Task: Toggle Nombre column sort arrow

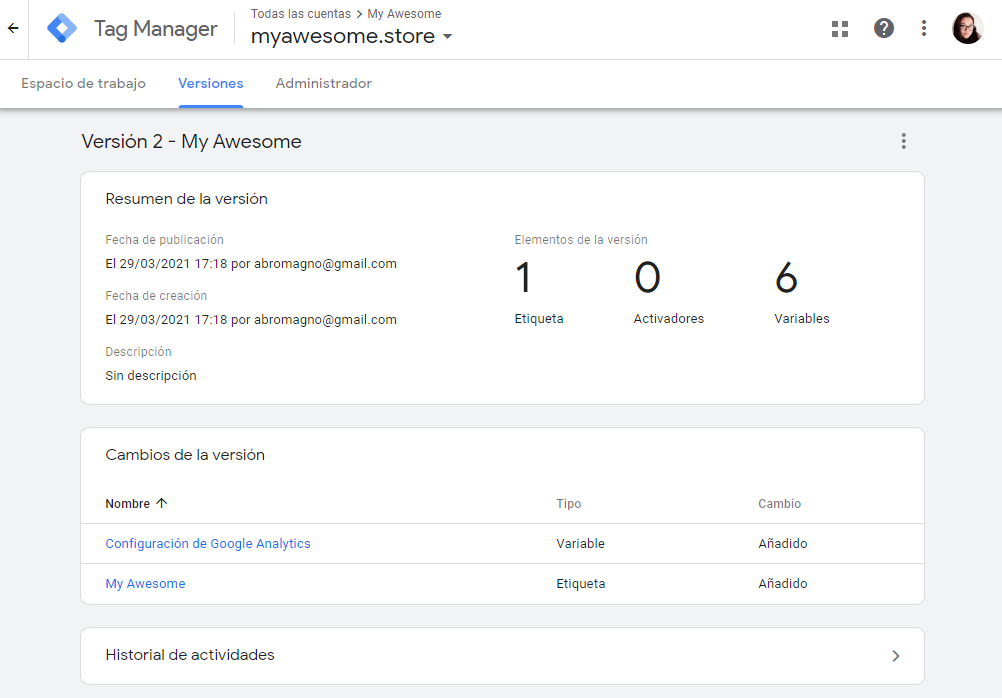Action: 162,503
